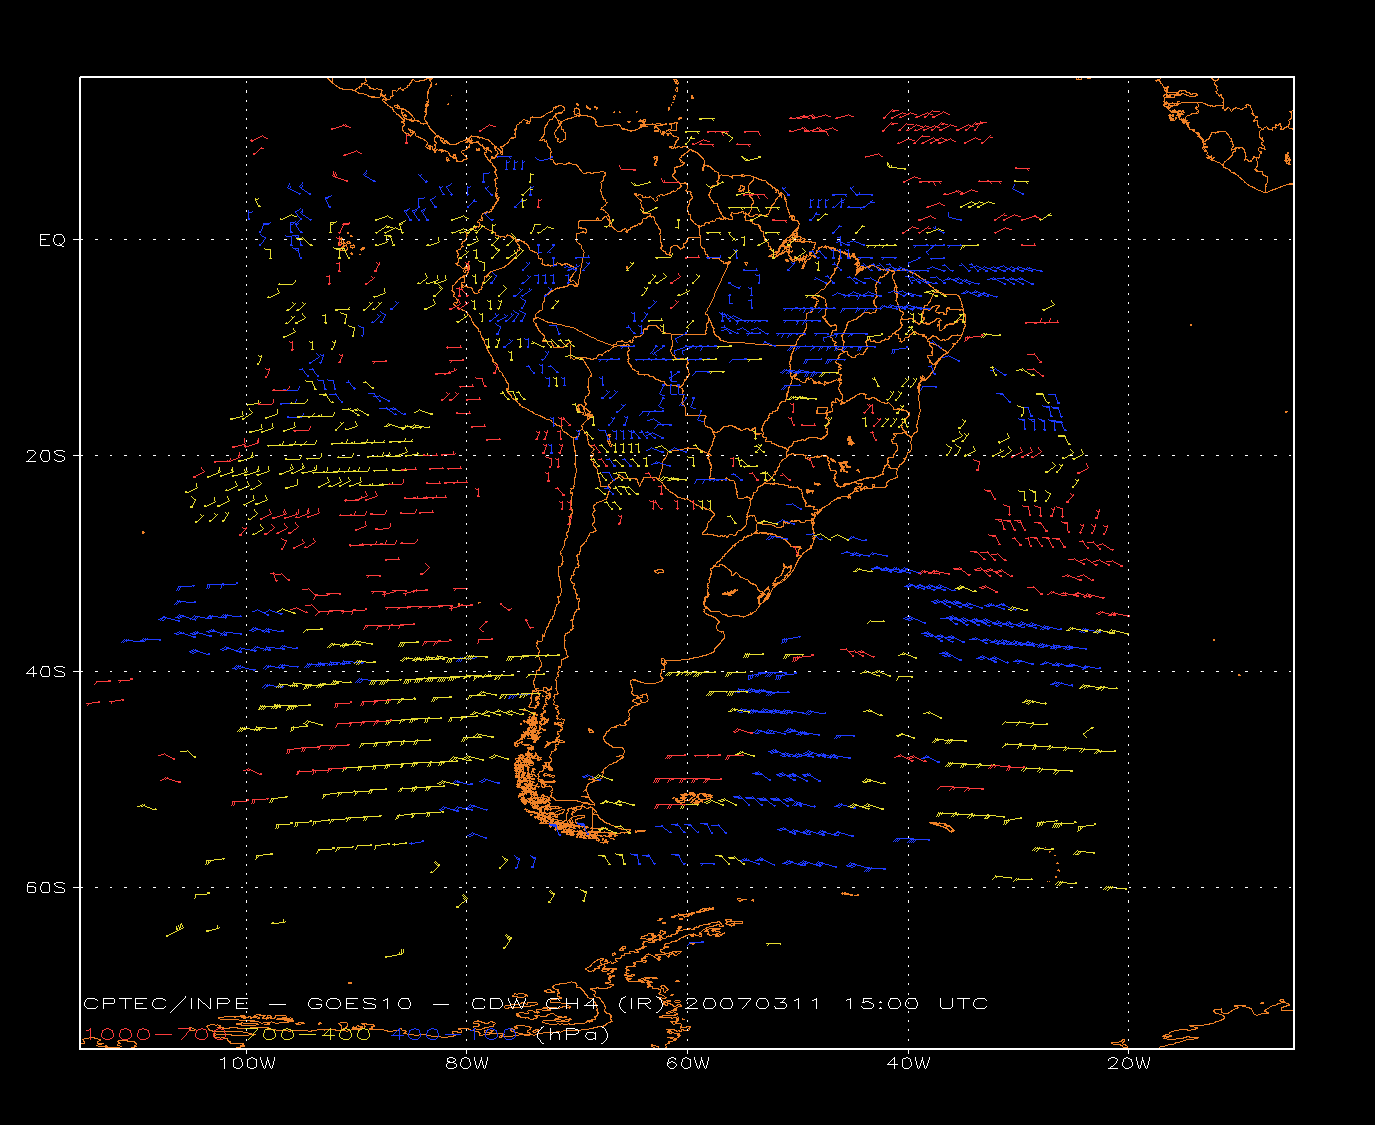The image size is (1375, 1125).
Task: Click the 20W longitude label
Action: pyautogui.click(x=1129, y=1063)
